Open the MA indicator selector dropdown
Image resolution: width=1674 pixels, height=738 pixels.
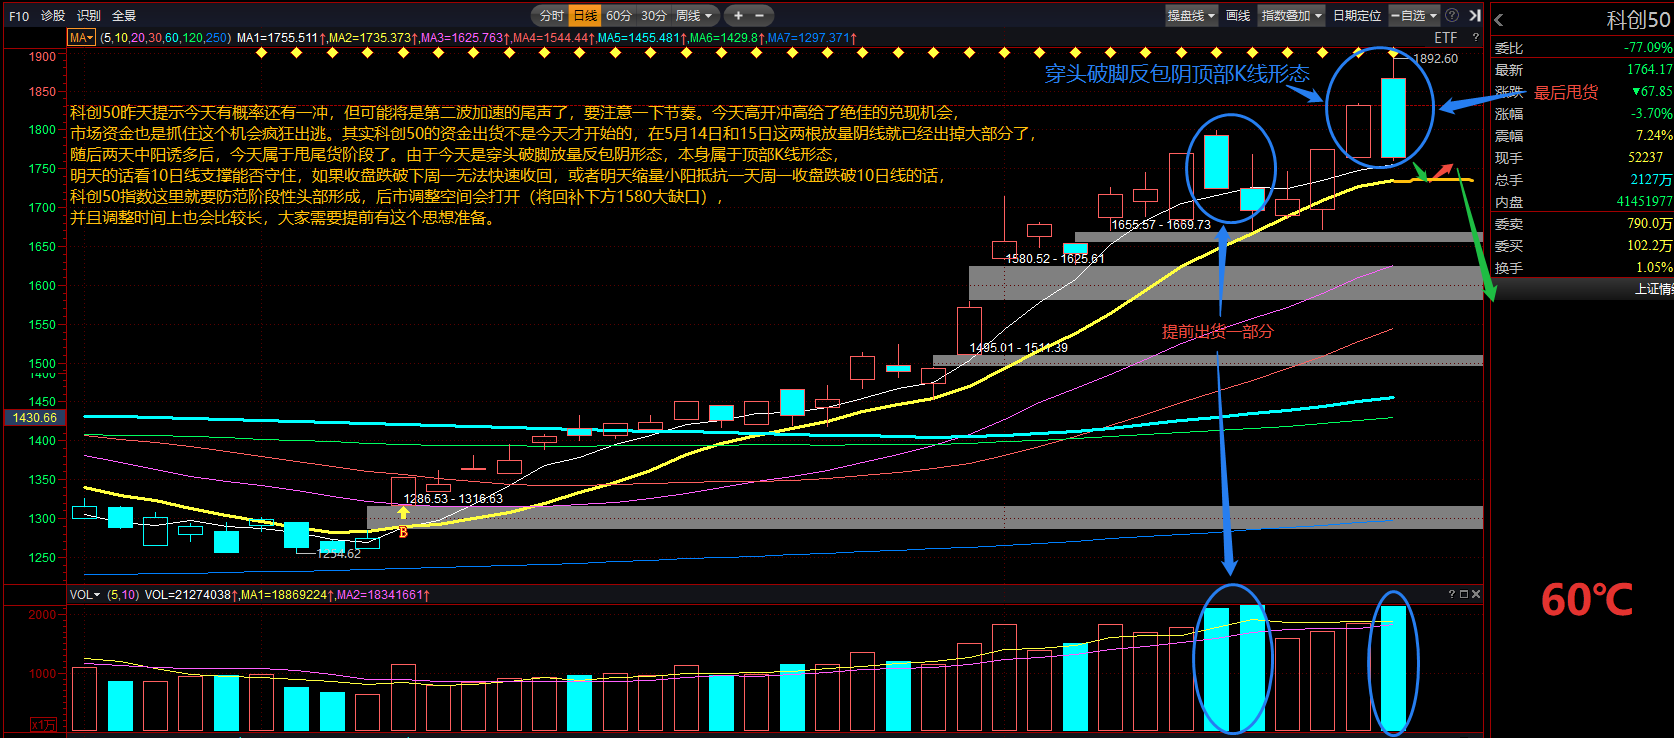81,38
